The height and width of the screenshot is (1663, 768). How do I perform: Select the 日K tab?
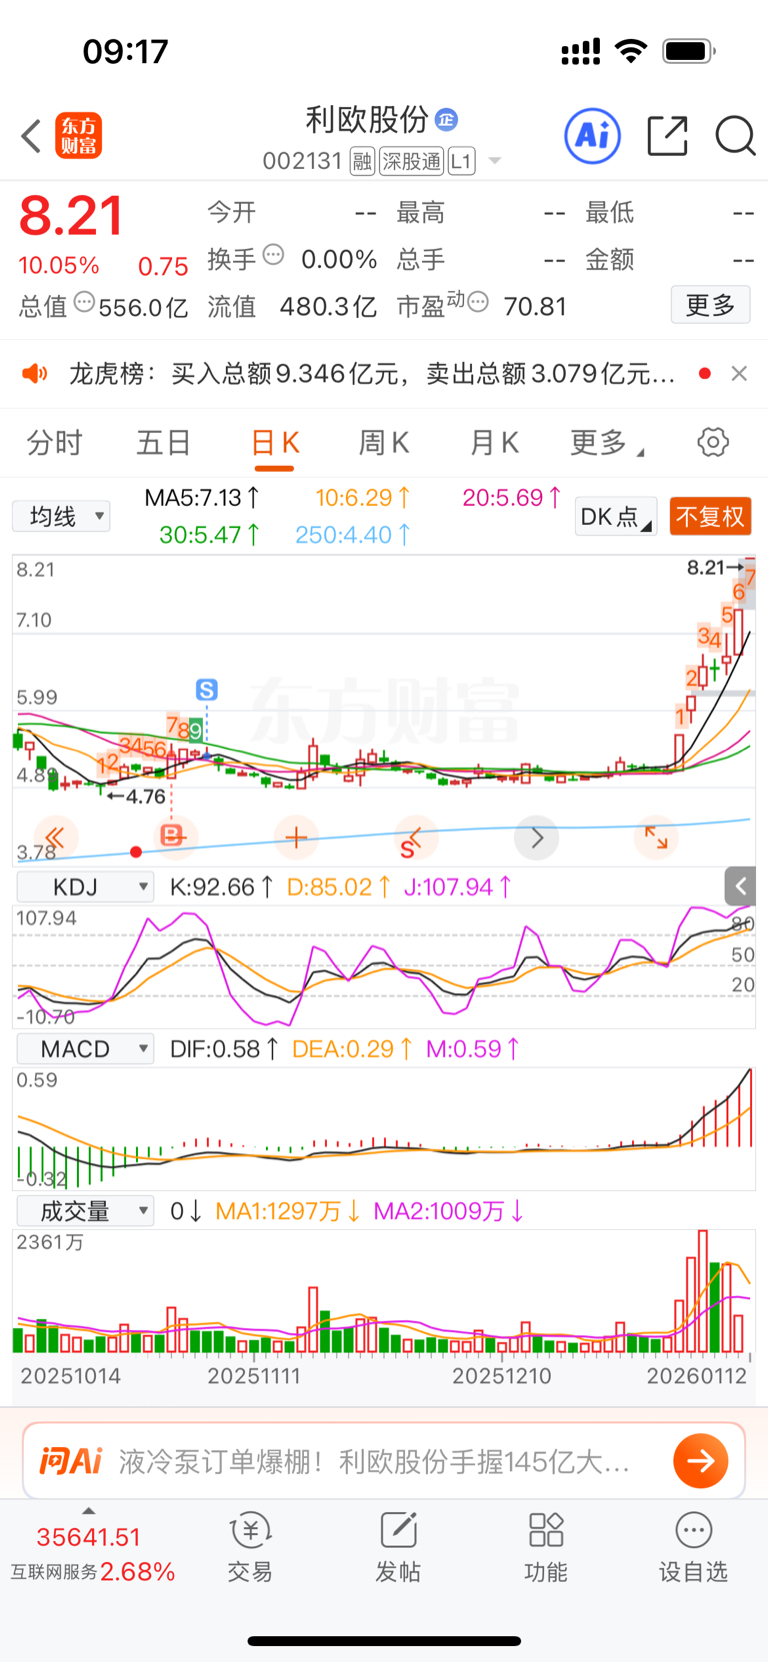click(x=275, y=442)
